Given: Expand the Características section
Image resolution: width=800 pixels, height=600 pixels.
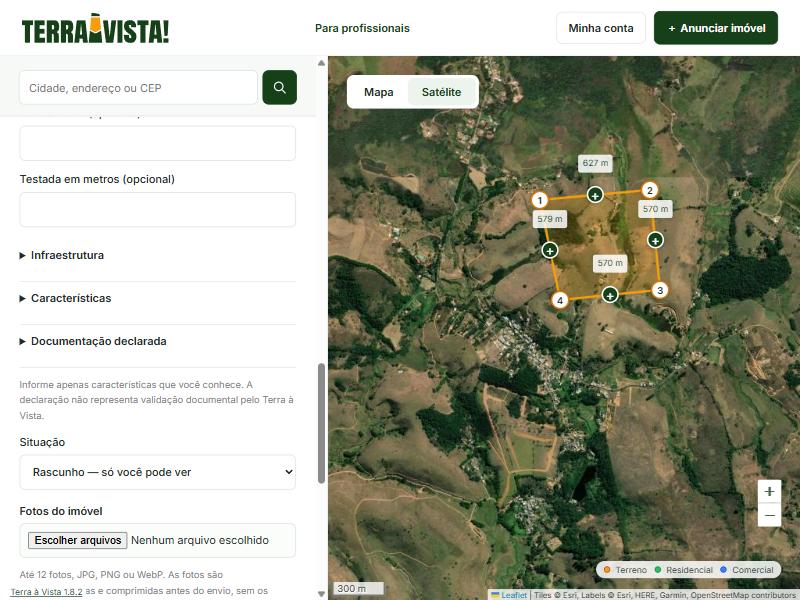Looking at the screenshot, I should (x=158, y=298).
